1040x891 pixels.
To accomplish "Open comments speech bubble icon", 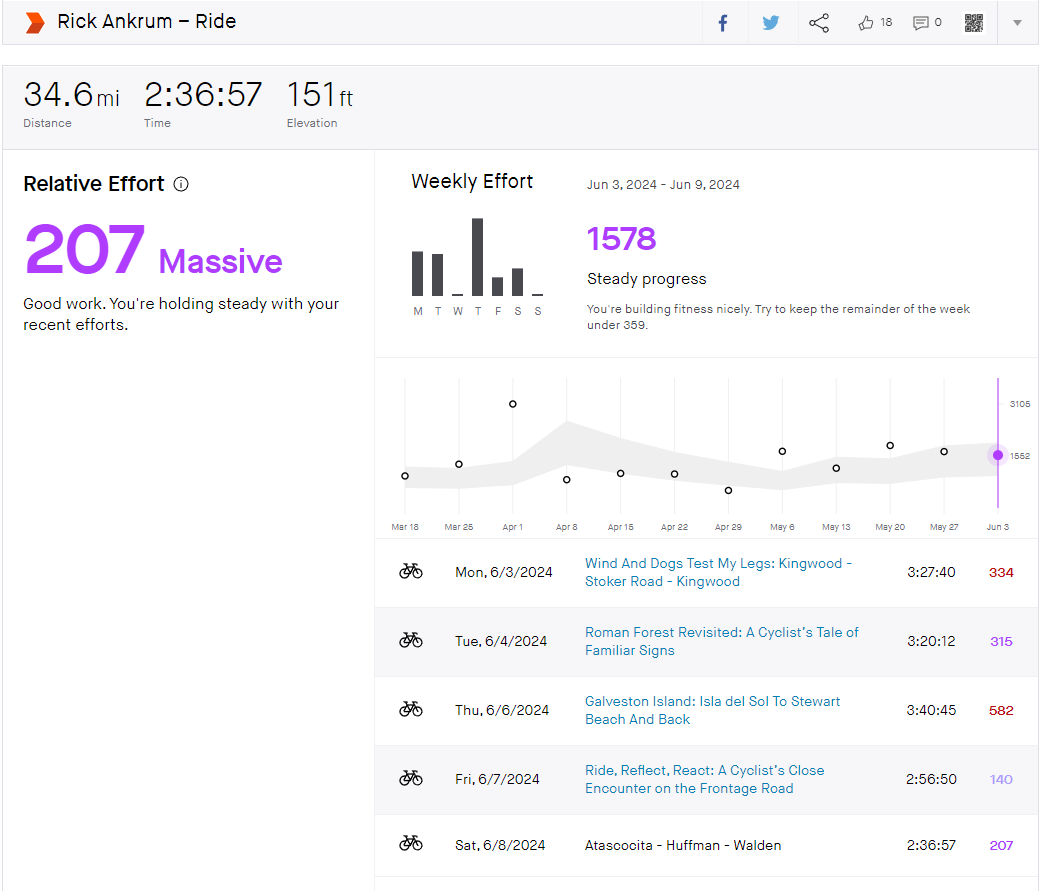I will [920, 23].
